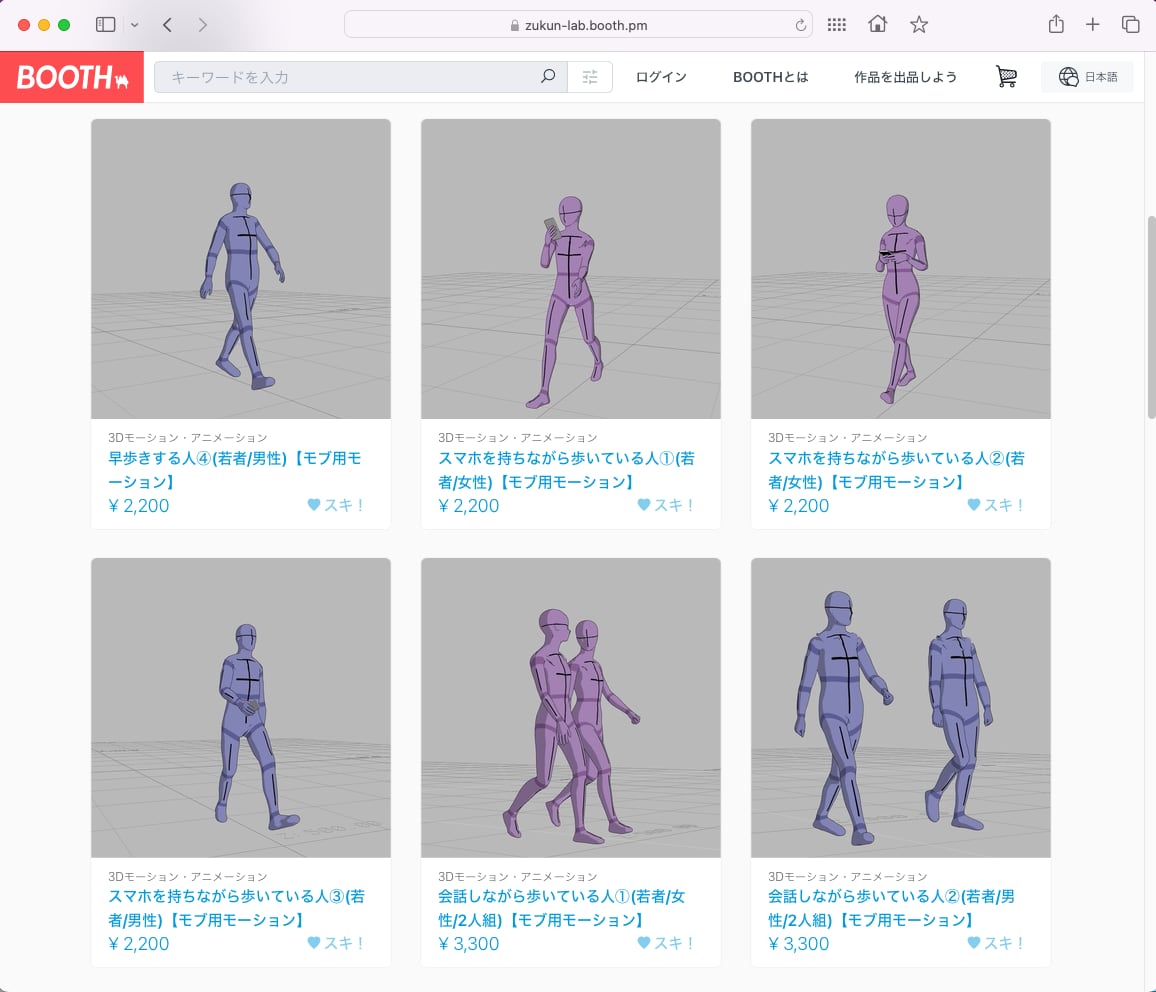Open Safari's tab overview

[x=1130, y=25]
